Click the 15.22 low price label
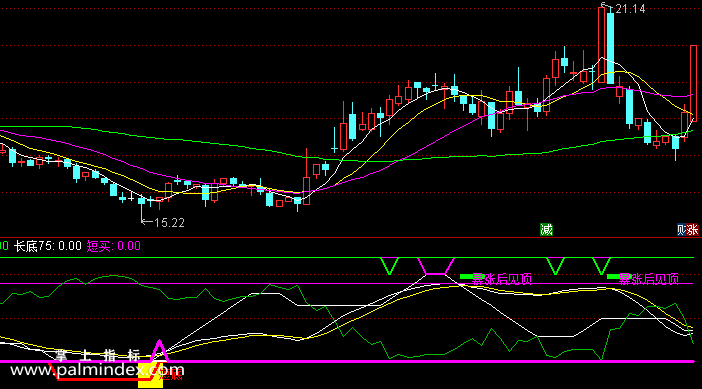Screen dimensions: 702x389 [x=169, y=222]
